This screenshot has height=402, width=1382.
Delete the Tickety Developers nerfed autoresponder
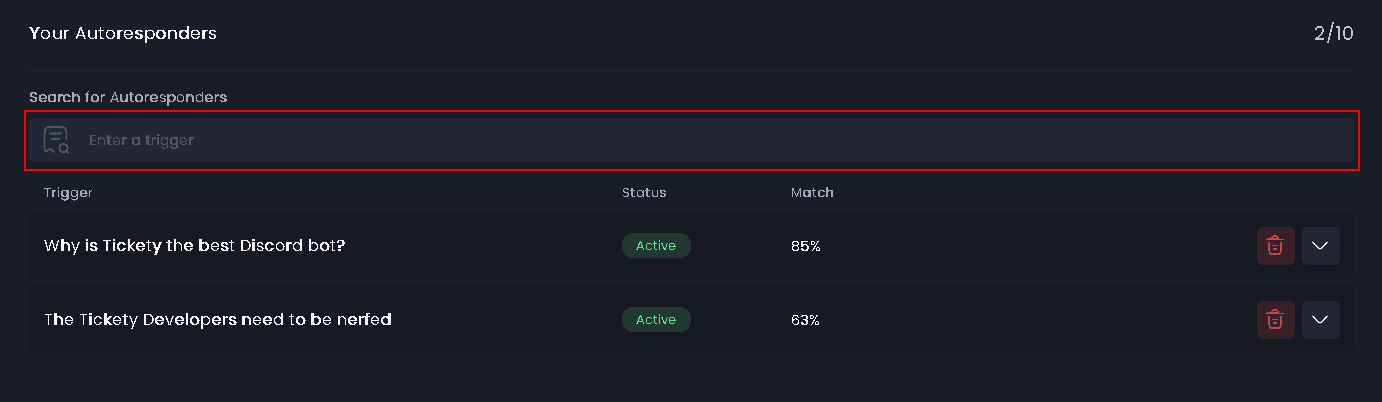coord(1275,320)
